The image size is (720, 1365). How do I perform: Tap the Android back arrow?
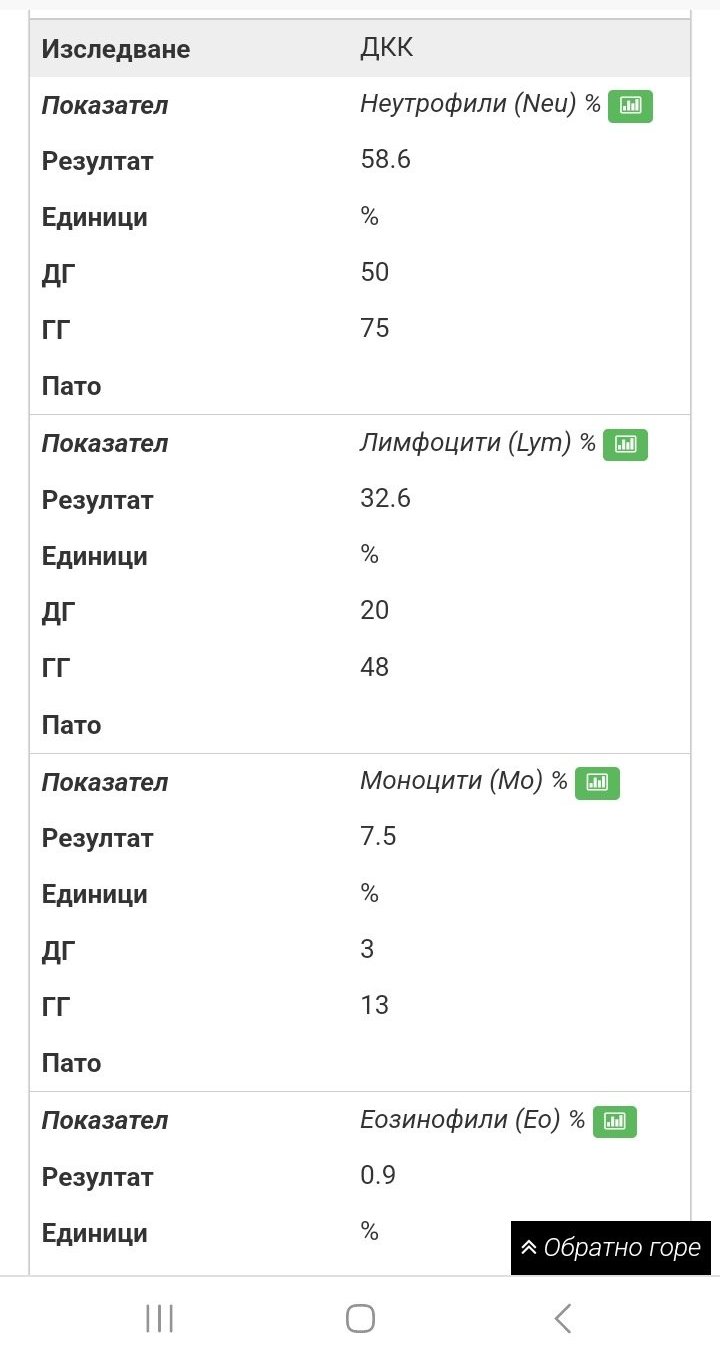tap(563, 1318)
